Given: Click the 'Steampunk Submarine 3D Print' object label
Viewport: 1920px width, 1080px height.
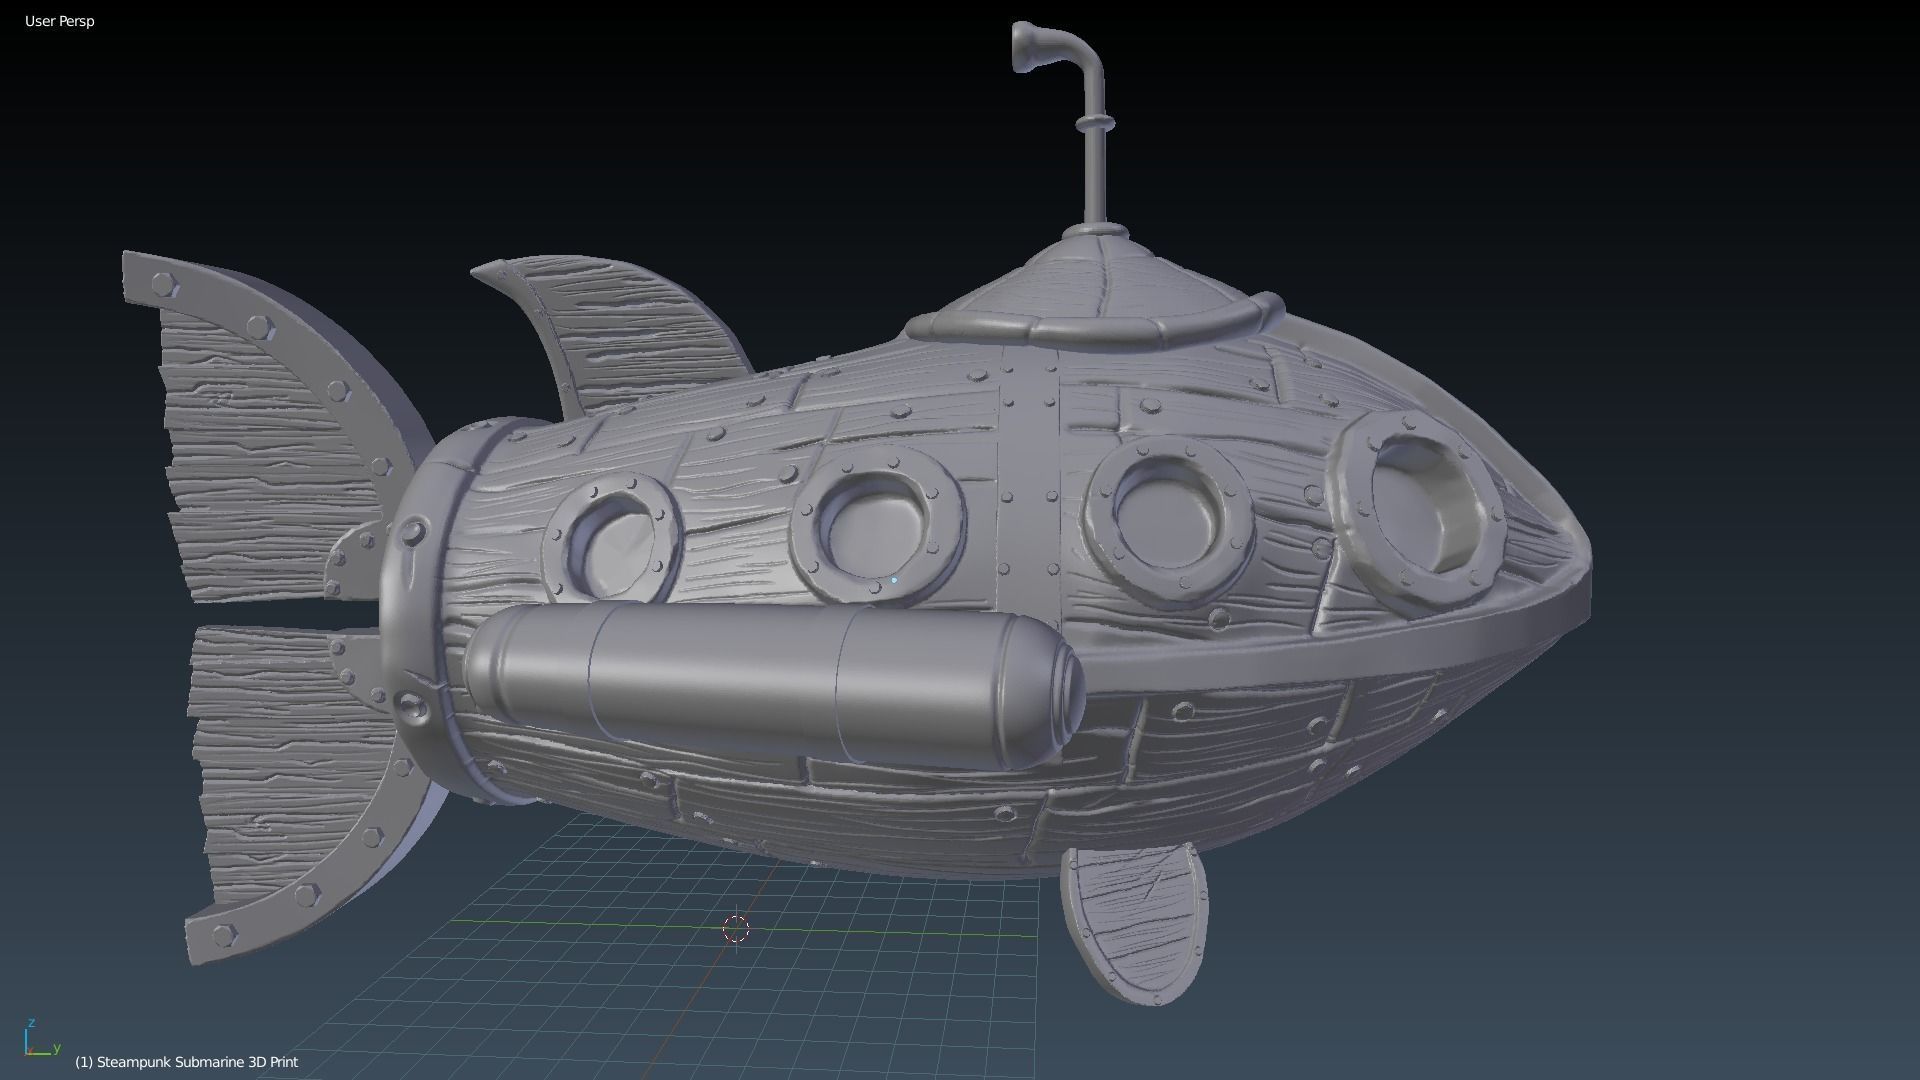Looking at the screenshot, I should (x=187, y=1062).
